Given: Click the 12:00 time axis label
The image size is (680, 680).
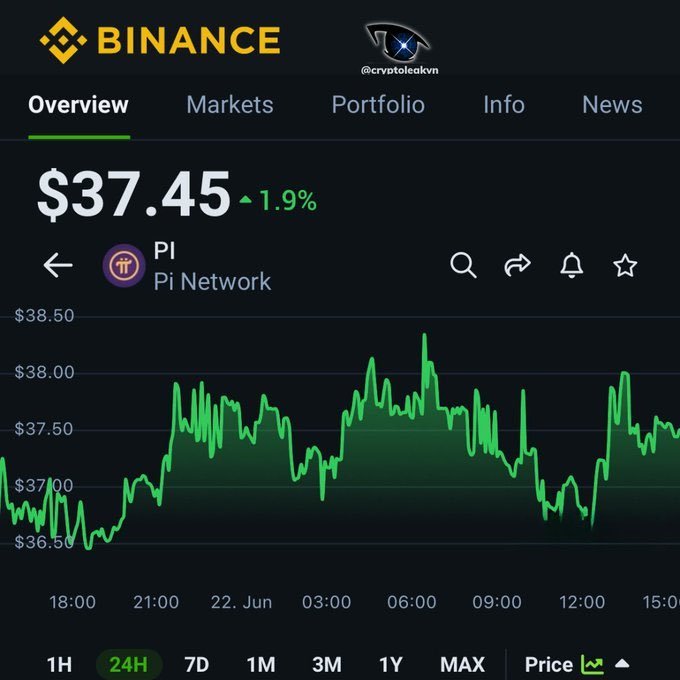Looking at the screenshot, I should pyautogui.click(x=582, y=602).
